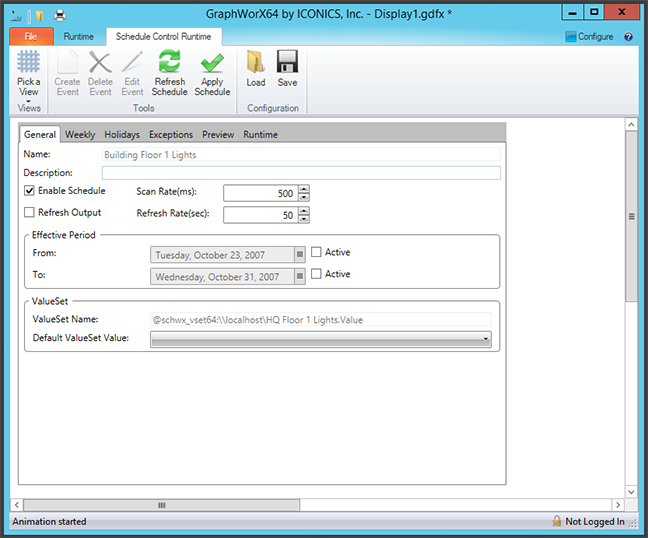
Task: Uncheck the Enable Schedule checkbox
Action: (29, 191)
